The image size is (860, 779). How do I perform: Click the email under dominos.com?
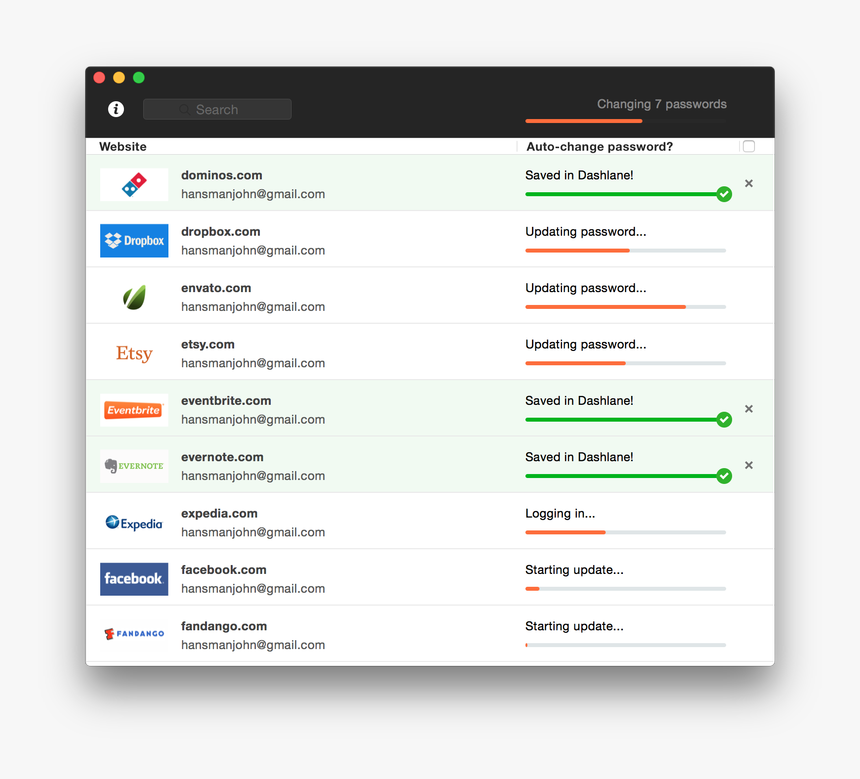click(253, 194)
